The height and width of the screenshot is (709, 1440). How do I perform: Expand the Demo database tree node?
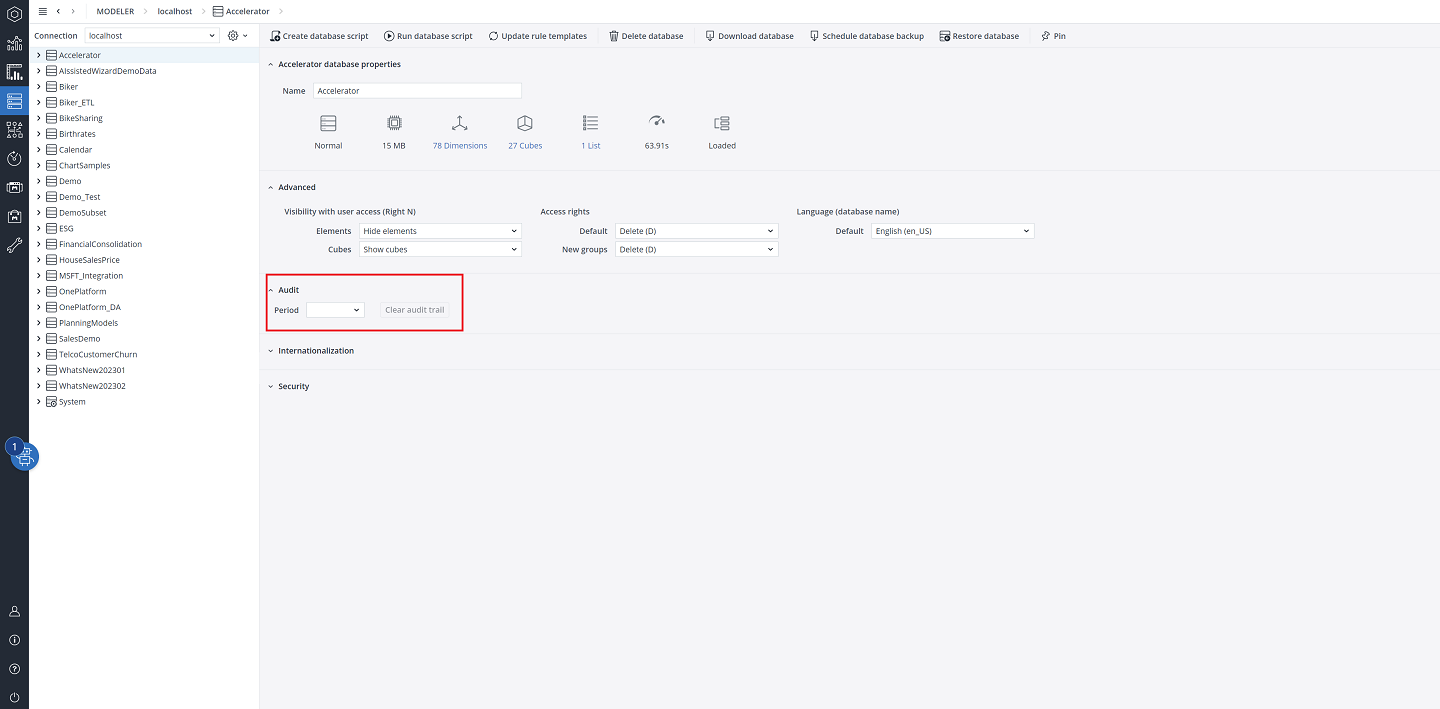39,181
